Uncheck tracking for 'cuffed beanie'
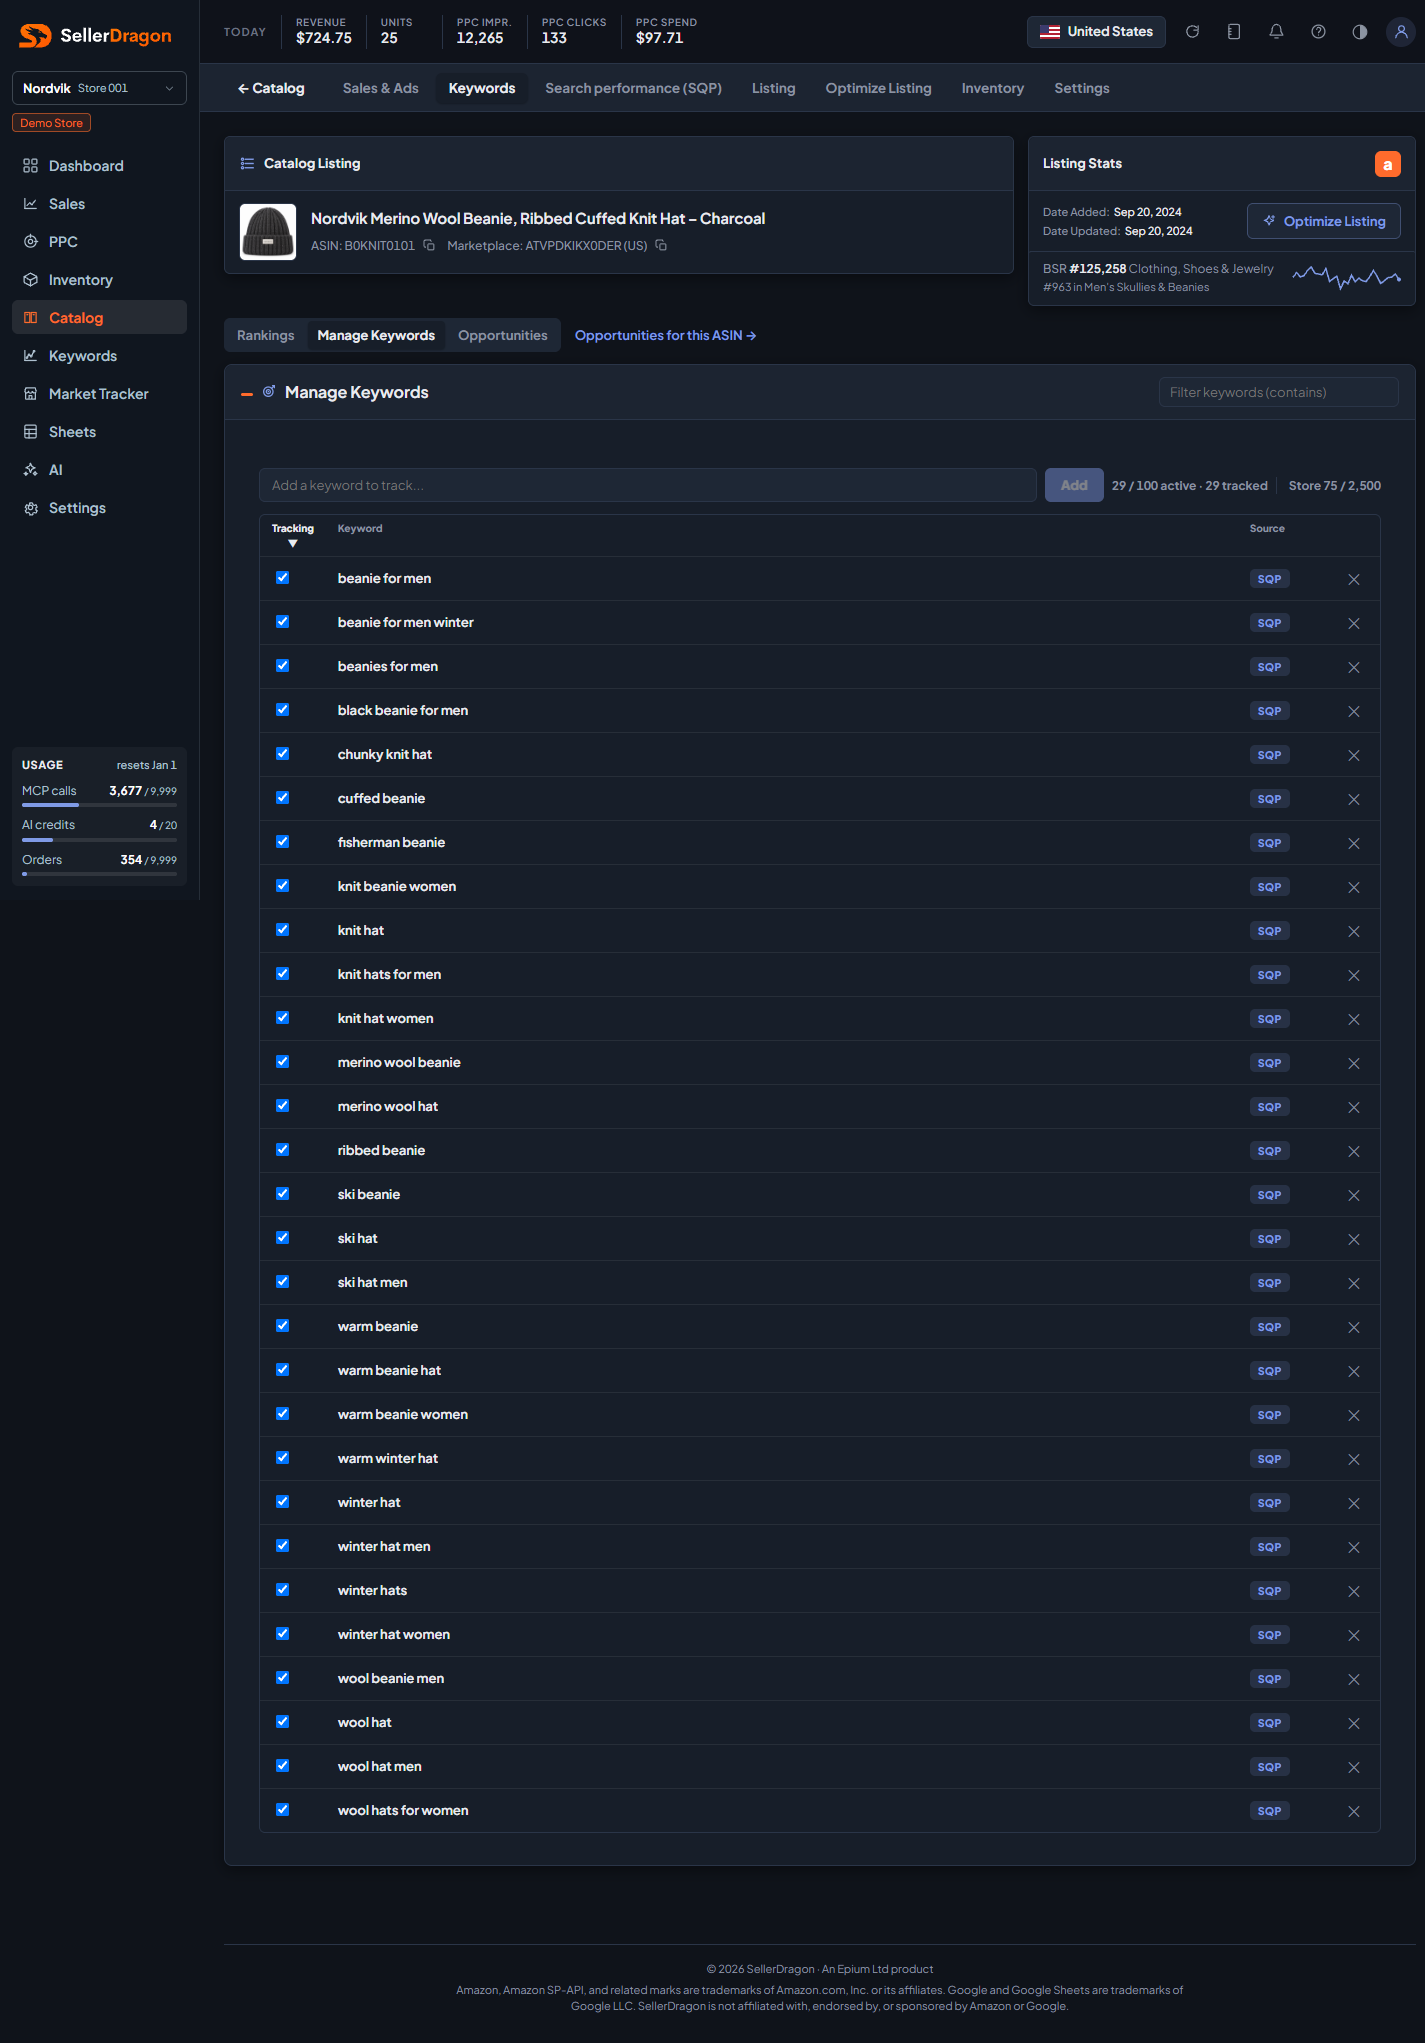This screenshot has height=2043, width=1425. click(283, 798)
